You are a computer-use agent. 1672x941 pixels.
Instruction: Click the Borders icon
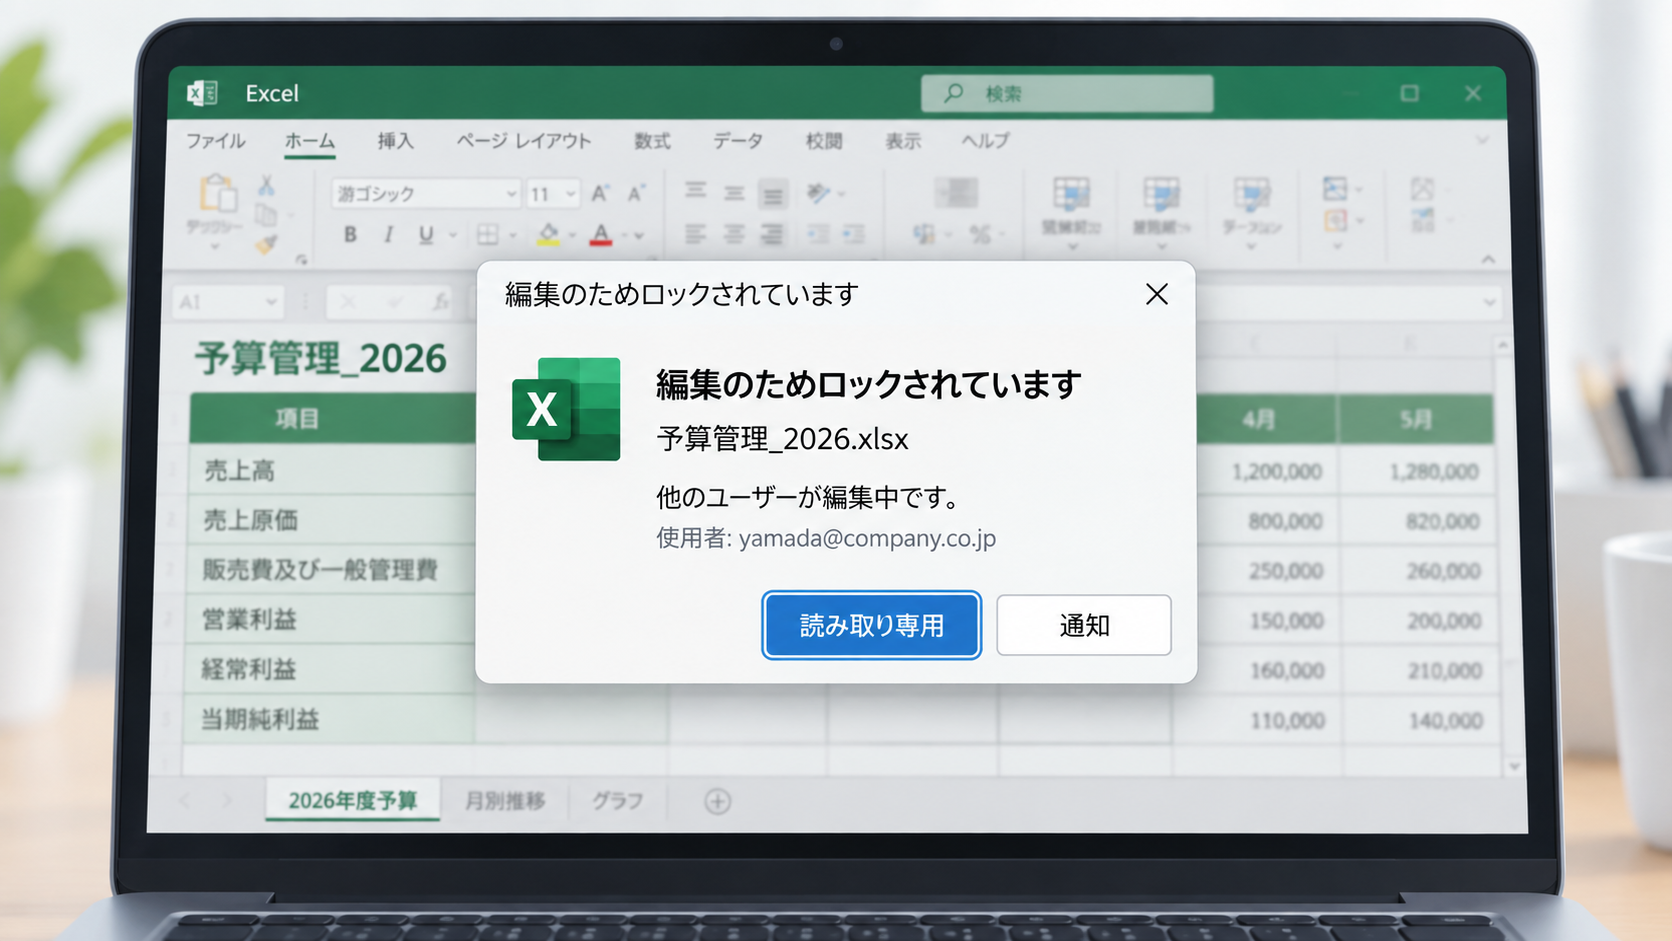pos(487,235)
